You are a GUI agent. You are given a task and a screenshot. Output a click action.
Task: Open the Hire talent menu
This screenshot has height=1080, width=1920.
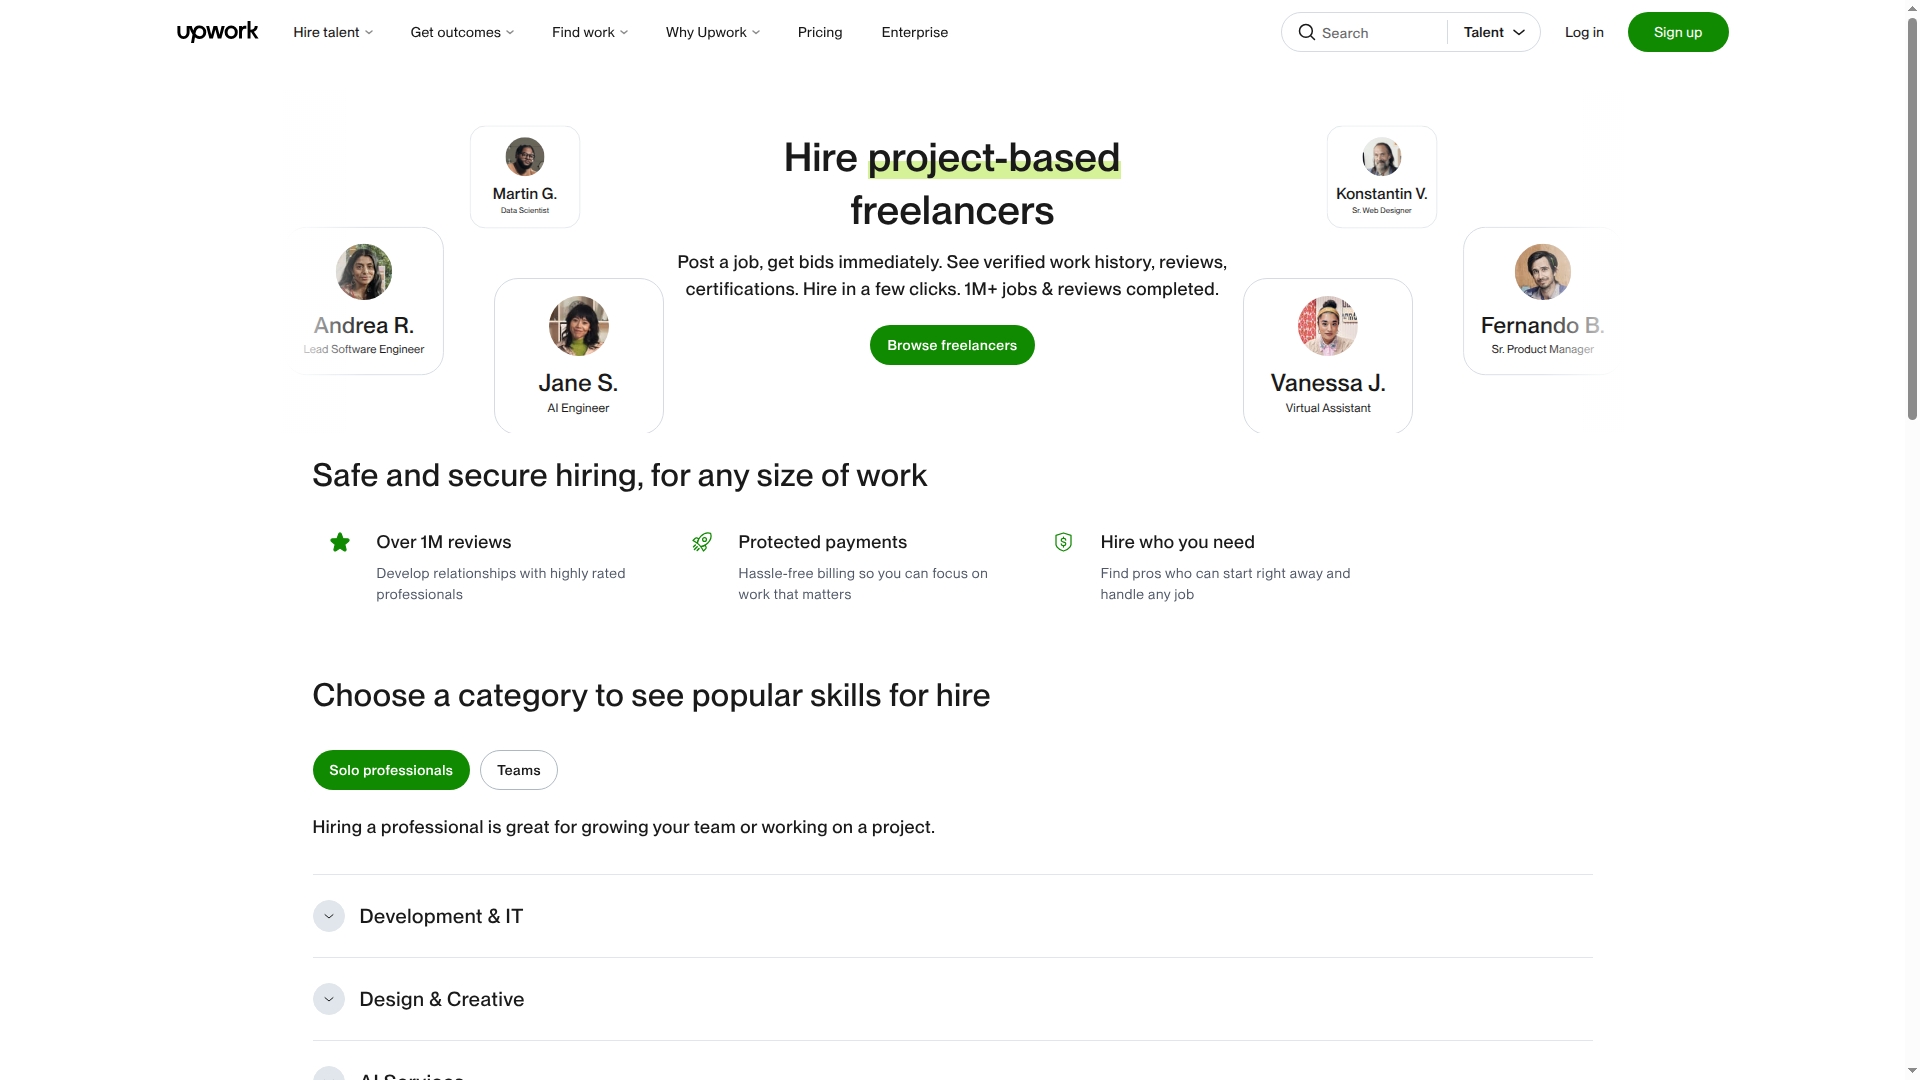tap(333, 32)
